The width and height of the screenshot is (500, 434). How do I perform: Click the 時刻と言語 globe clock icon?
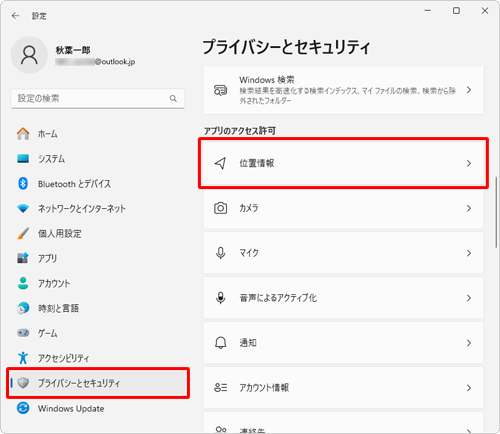point(23,308)
